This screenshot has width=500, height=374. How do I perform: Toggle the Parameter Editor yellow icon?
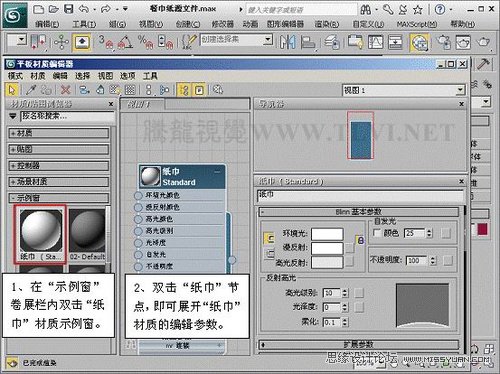click(199, 90)
